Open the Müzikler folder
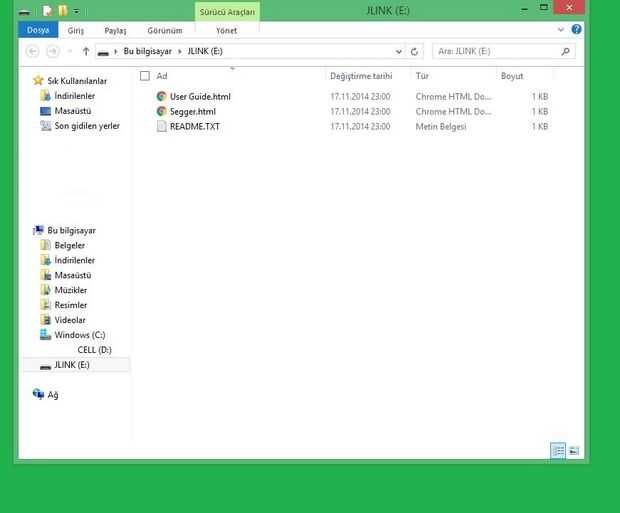 click(71, 290)
